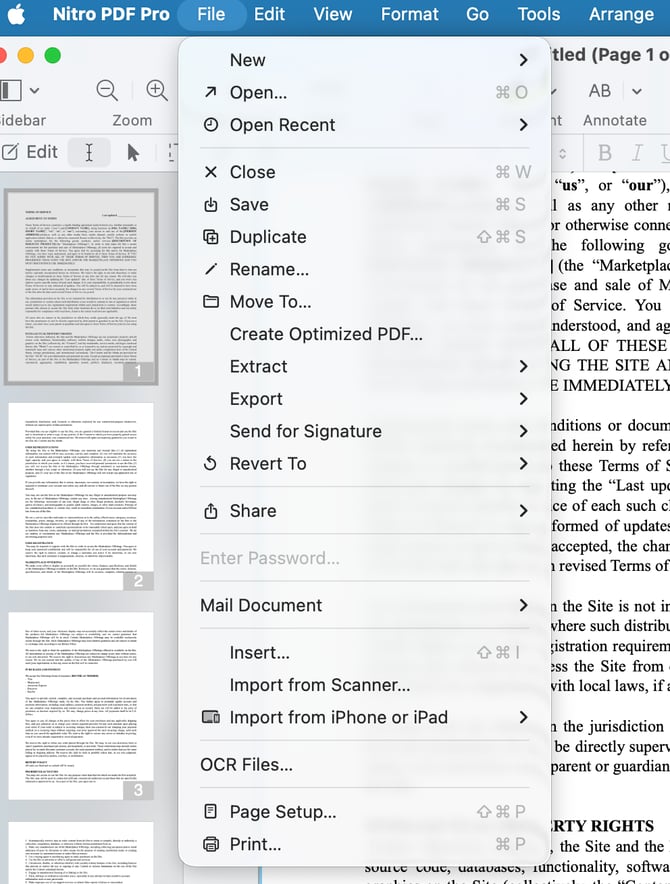This screenshot has width=670, height=884.
Task: Expand the Share submenu
Action: [364, 511]
